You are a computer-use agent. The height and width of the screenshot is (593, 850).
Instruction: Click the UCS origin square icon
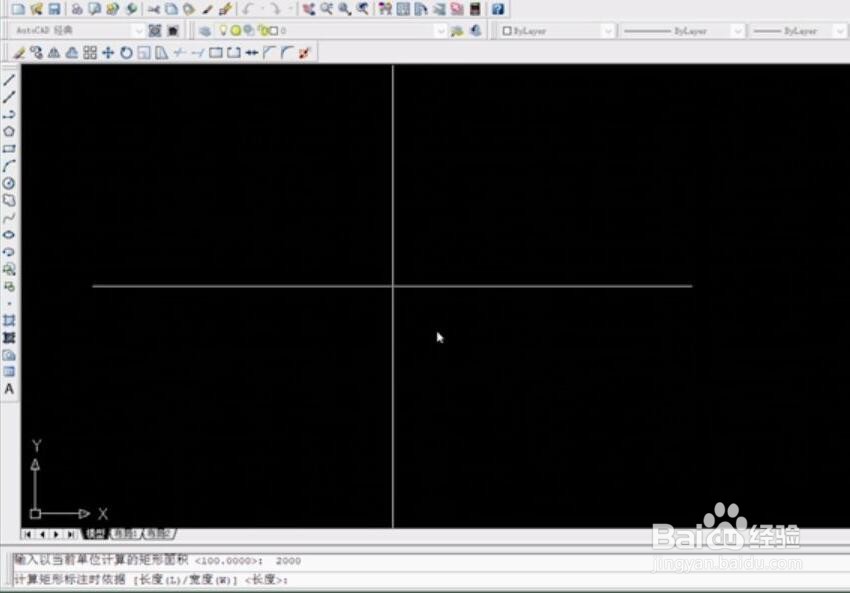35,513
